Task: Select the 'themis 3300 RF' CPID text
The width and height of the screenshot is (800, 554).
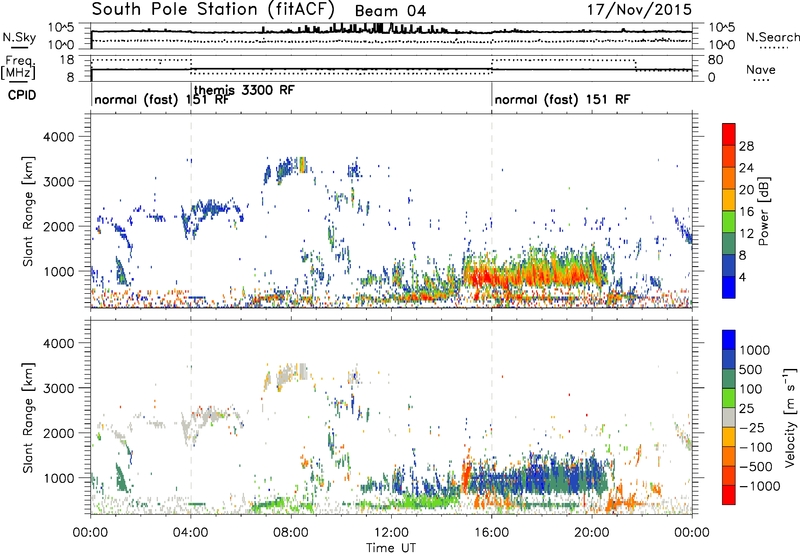Action: (244, 90)
